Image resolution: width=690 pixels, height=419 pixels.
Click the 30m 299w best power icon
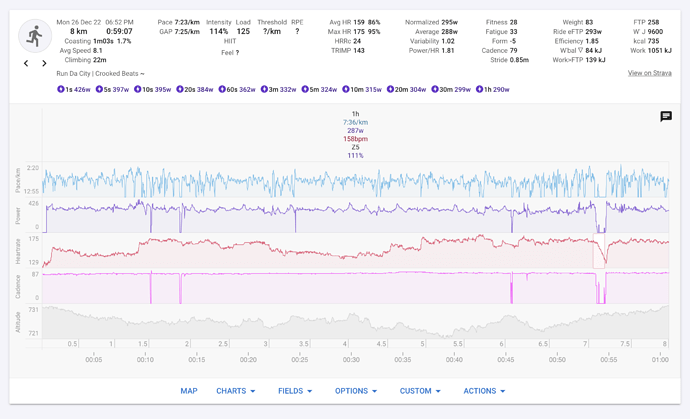tap(435, 89)
